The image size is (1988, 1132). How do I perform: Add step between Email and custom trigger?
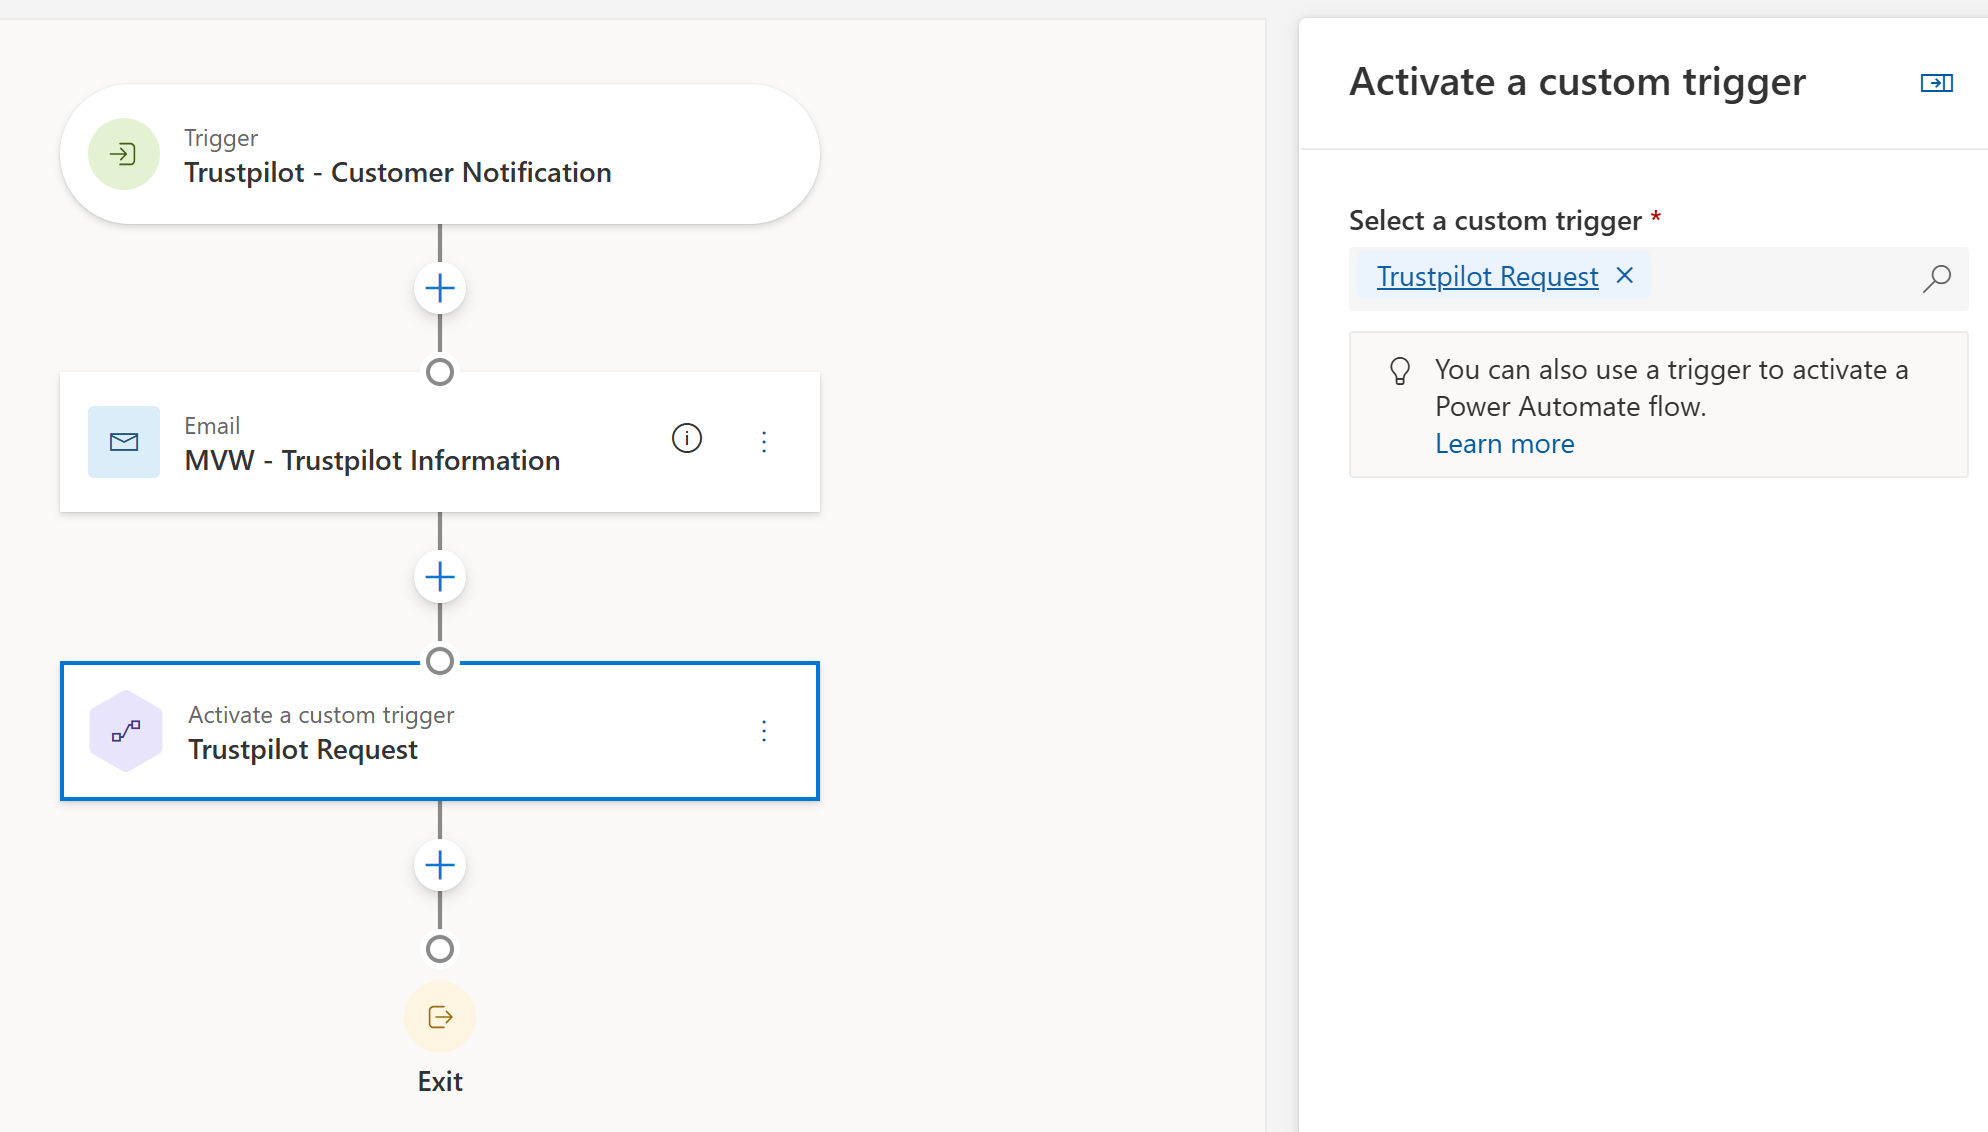[x=440, y=577]
